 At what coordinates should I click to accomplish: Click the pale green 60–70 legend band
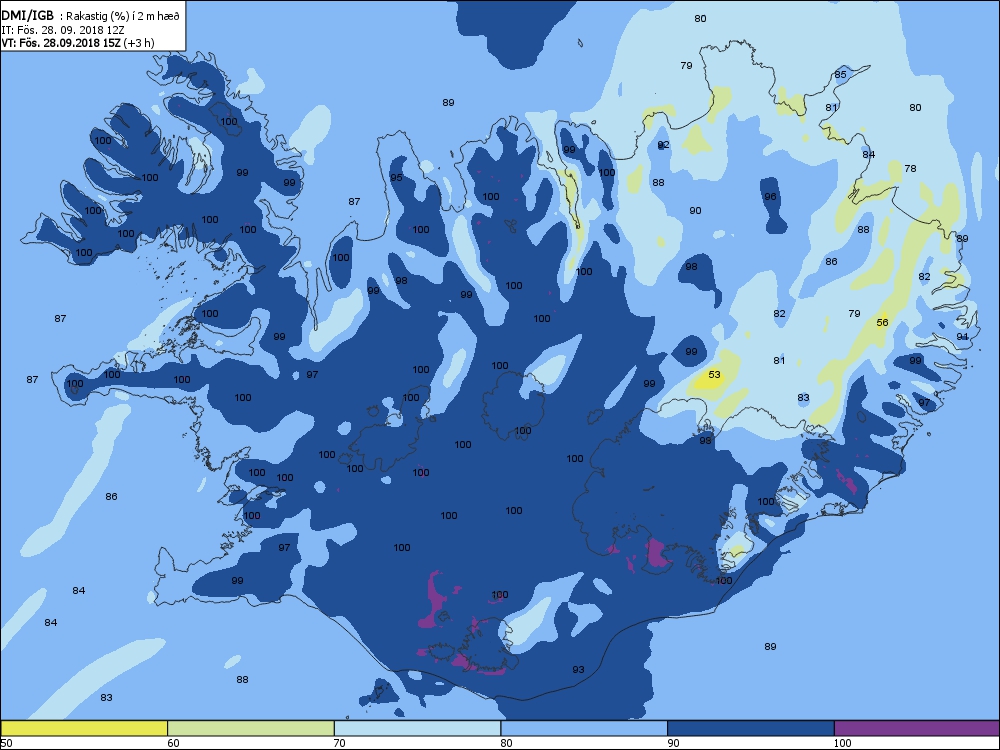tap(251, 728)
